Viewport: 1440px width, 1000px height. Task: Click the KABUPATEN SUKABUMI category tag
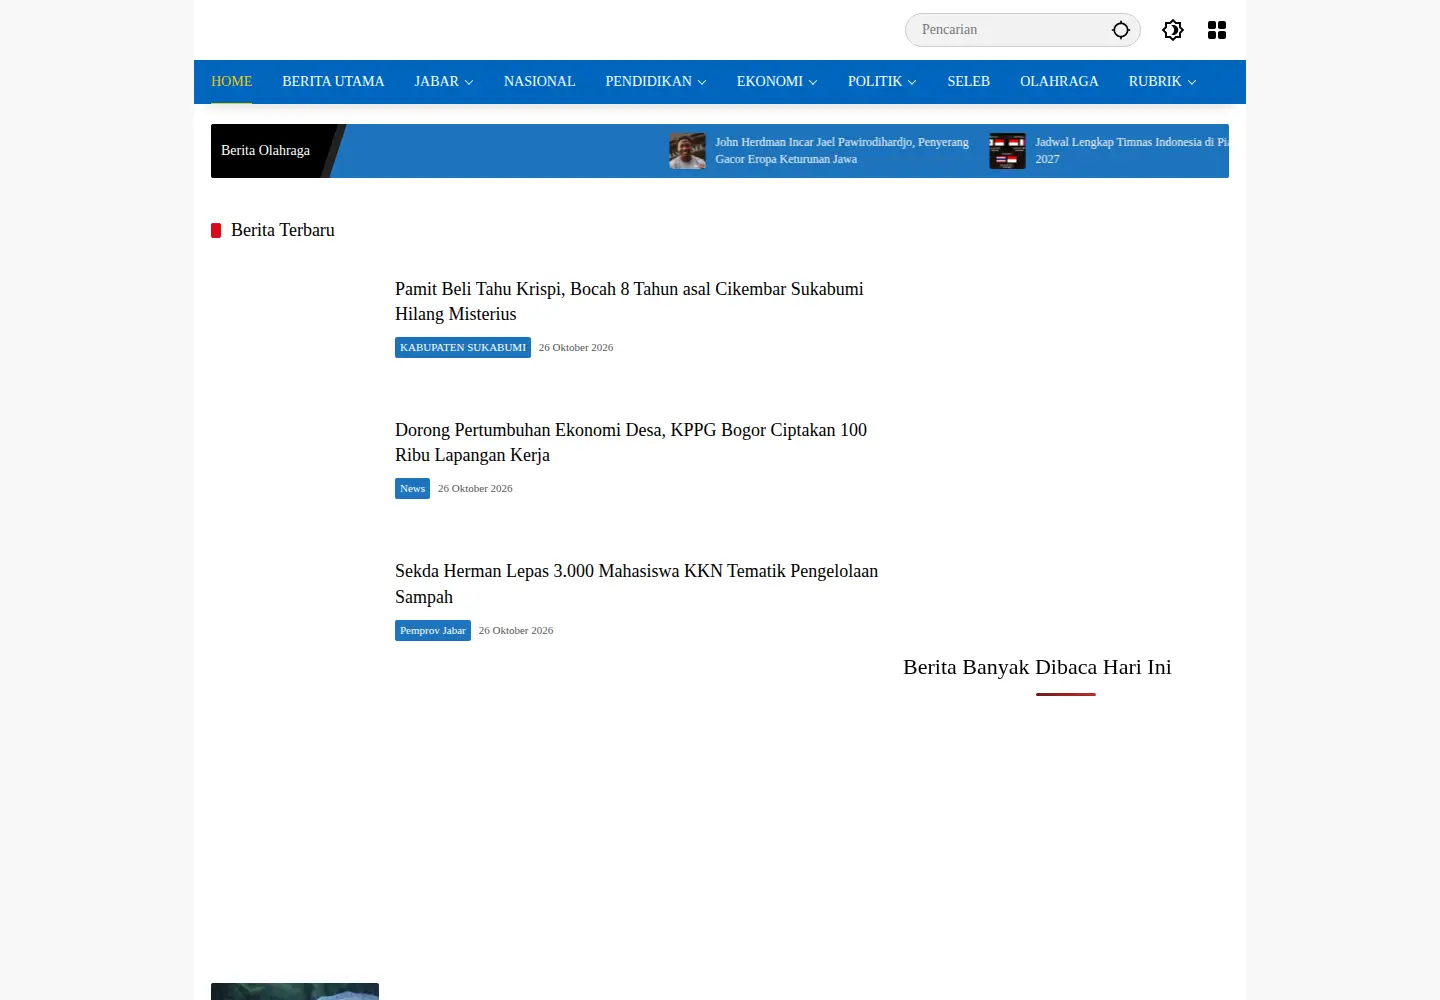click(x=463, y=347)
